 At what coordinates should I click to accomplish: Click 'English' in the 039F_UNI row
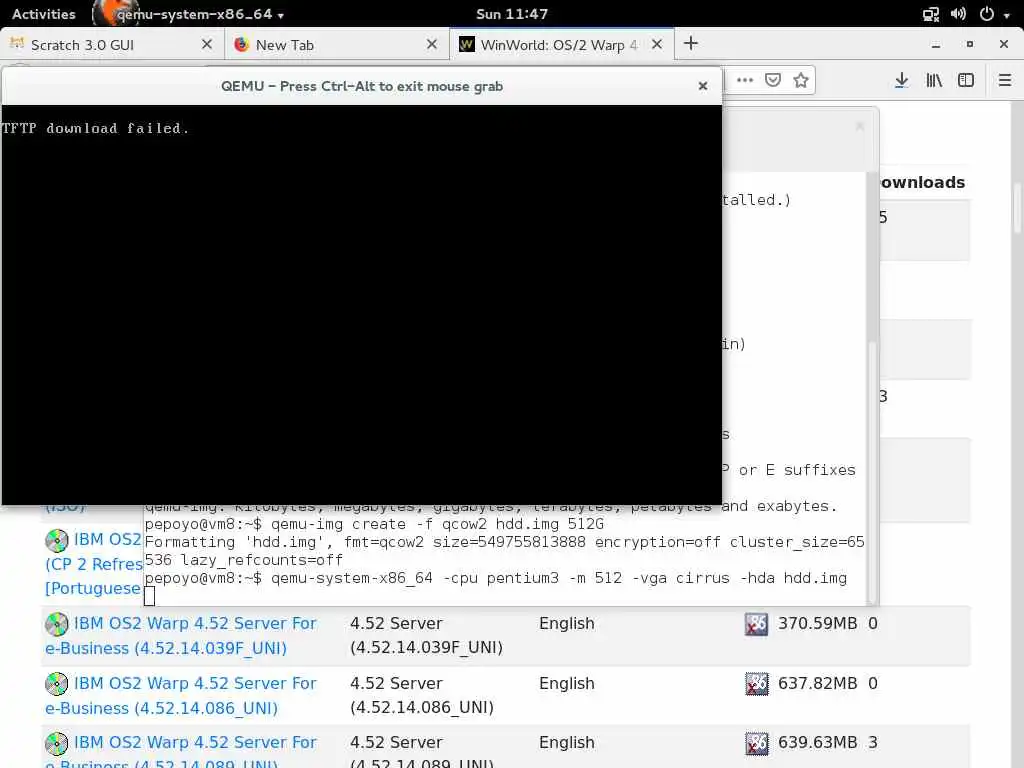(566, 624)
